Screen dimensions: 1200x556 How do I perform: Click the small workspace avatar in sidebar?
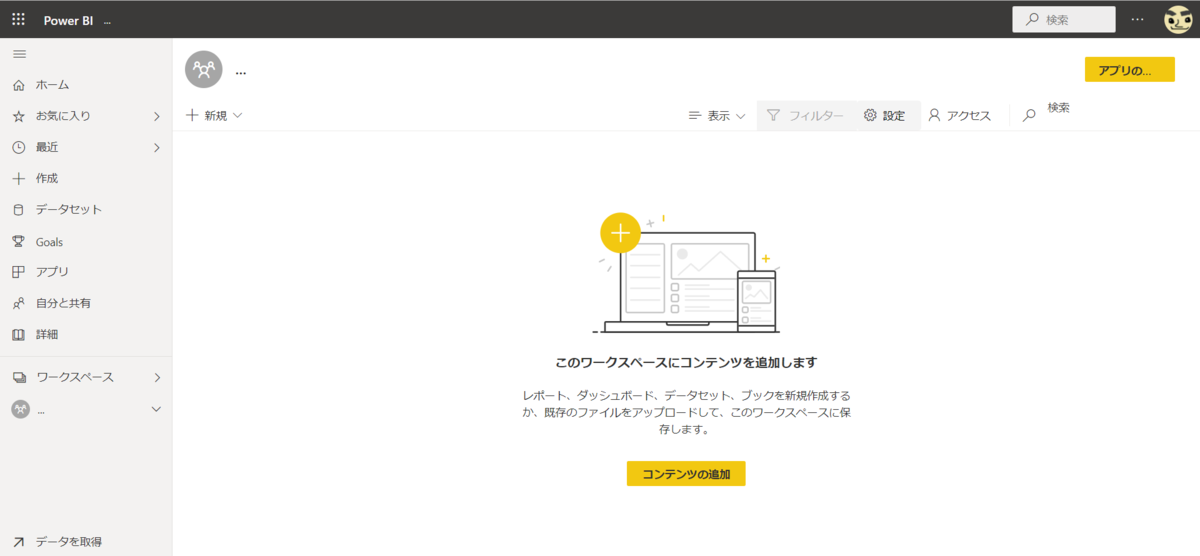pos(20,409)
